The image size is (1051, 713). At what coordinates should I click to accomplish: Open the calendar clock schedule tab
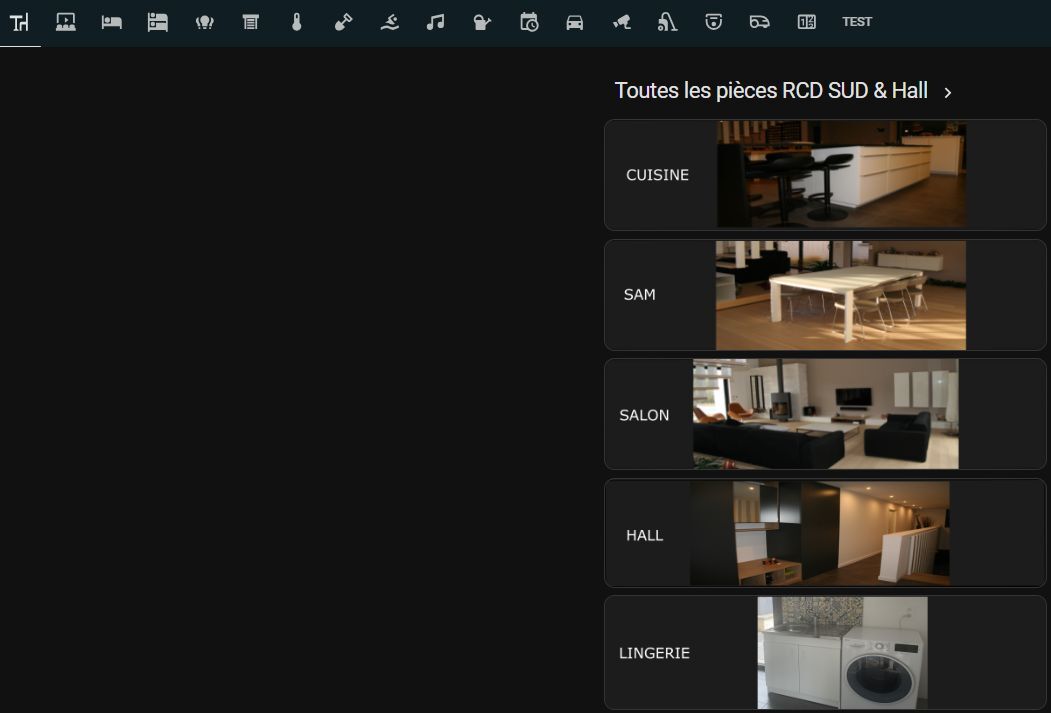[x=529, y=22]
